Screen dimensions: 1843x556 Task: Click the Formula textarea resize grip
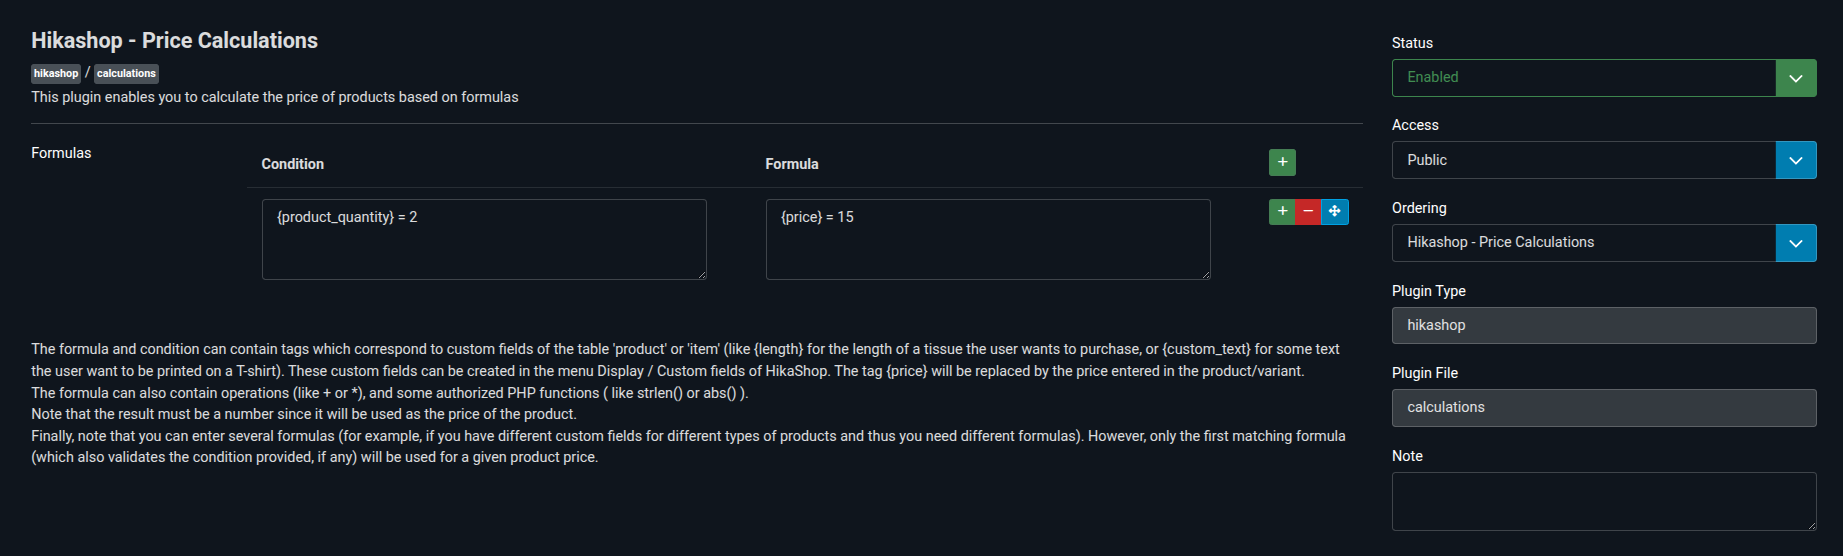[1206, 275]
